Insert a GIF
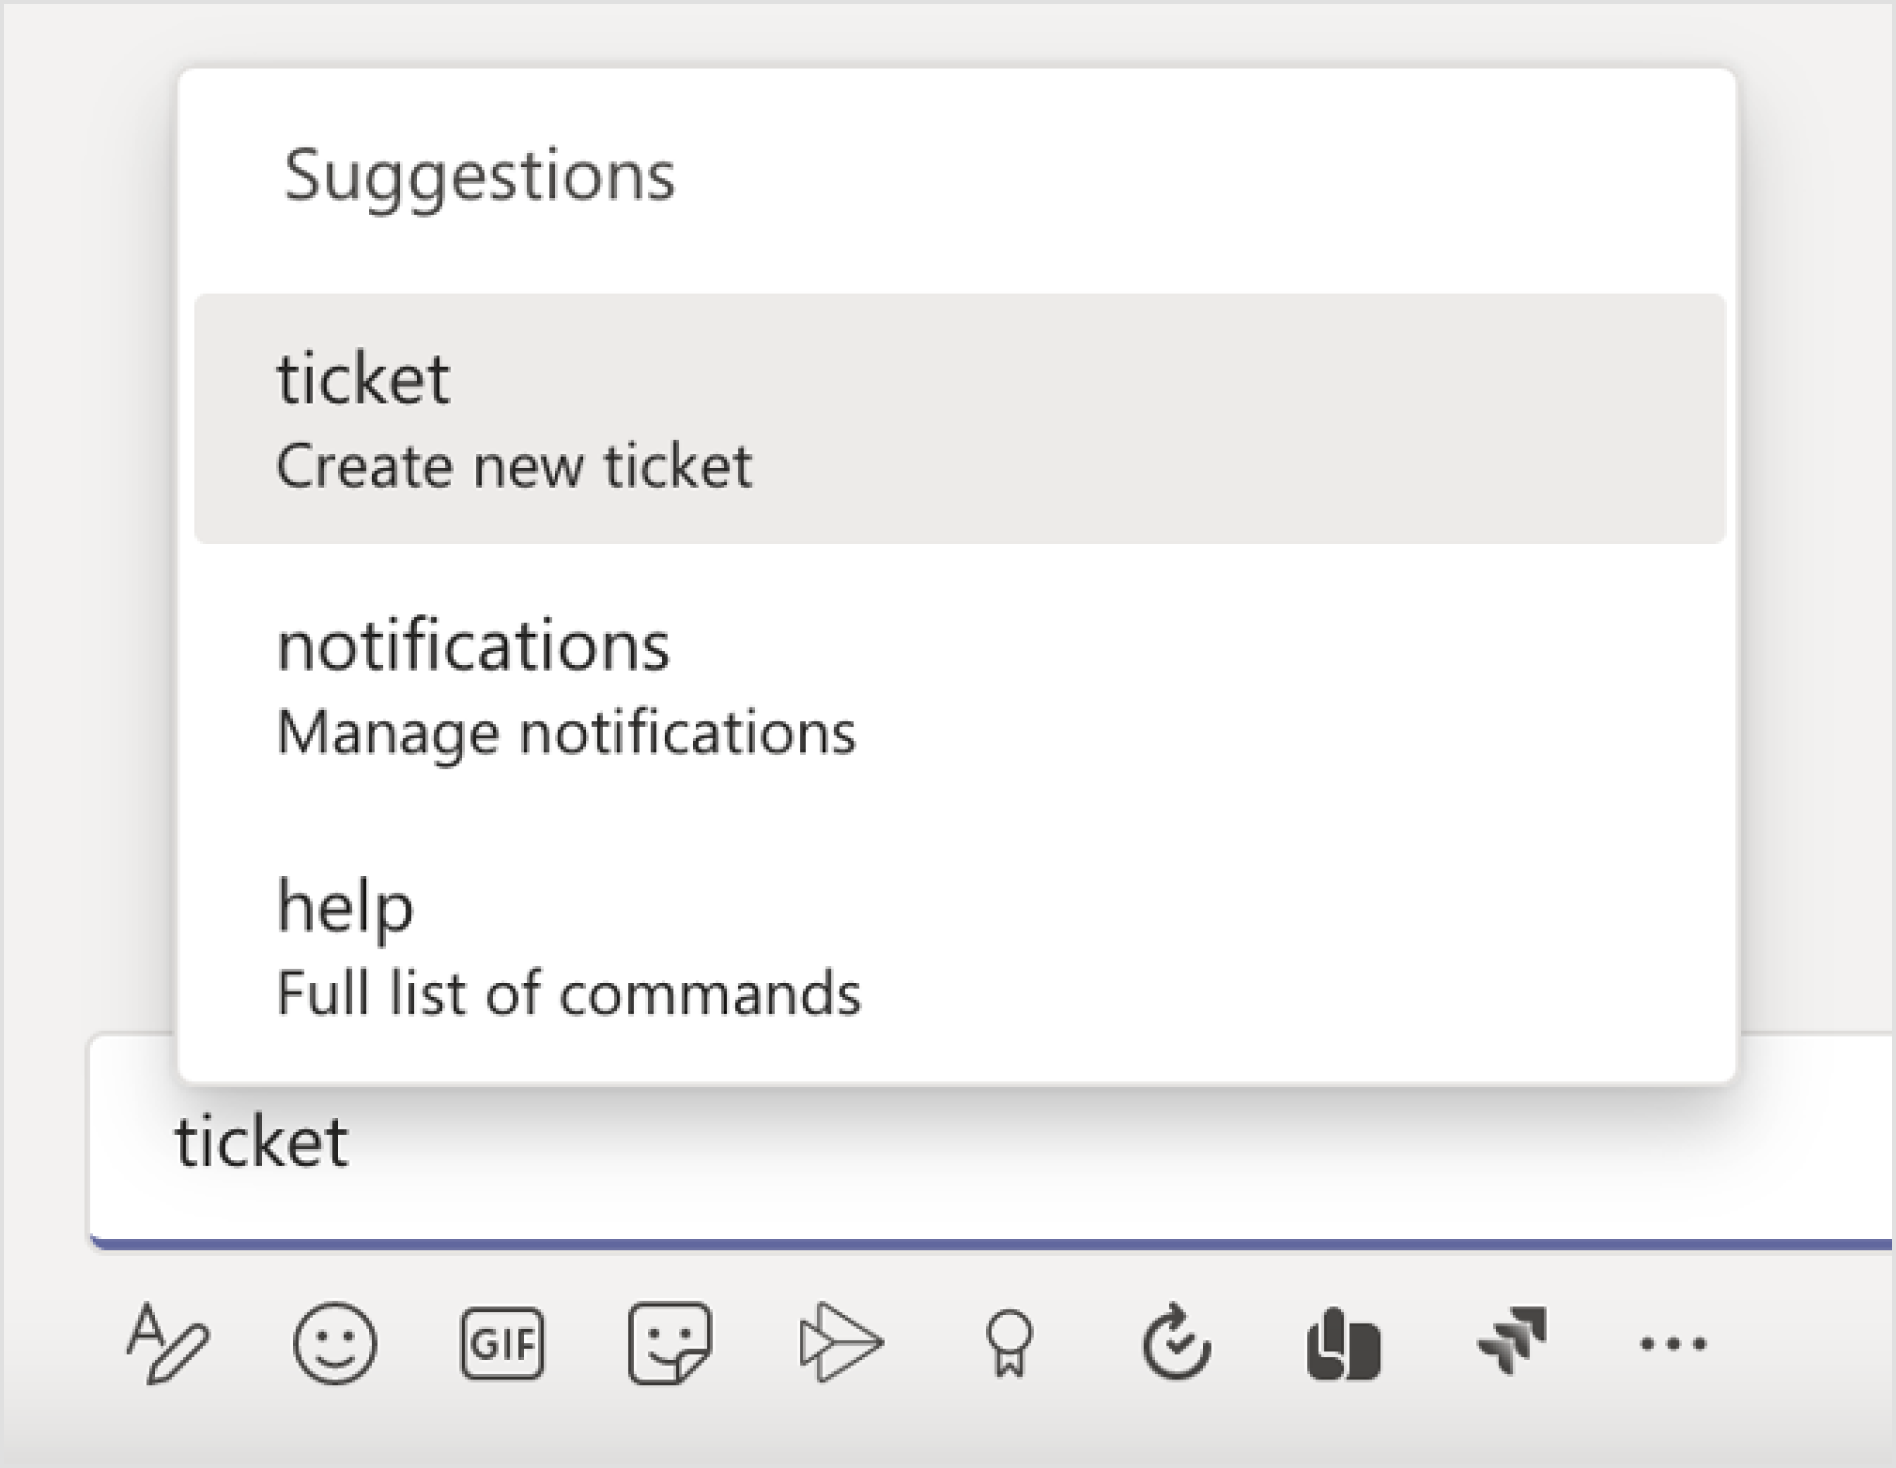 [505, 1345]
